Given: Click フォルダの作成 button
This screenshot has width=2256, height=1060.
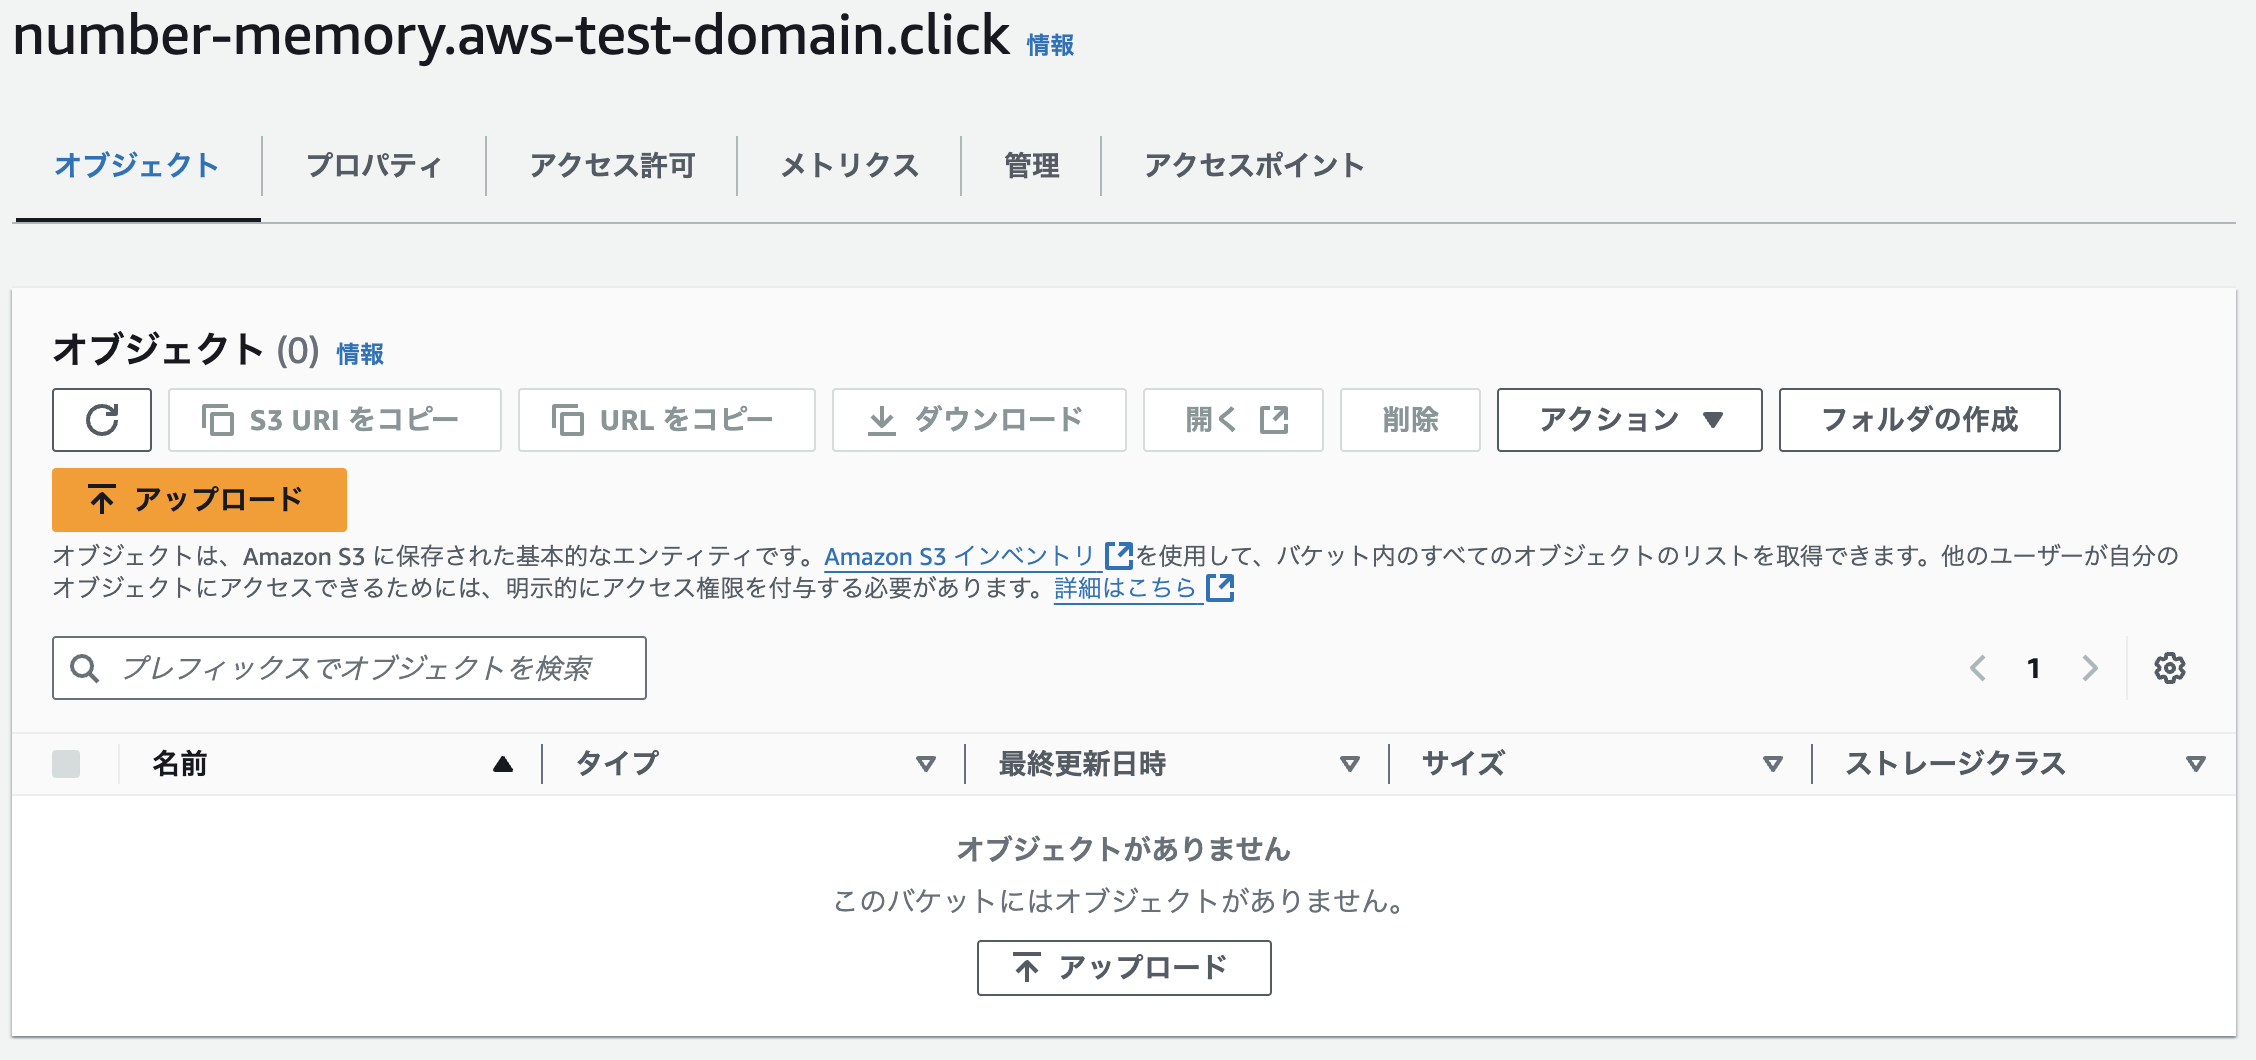Looking at the screenshot, I should [x=1919, y=420].
